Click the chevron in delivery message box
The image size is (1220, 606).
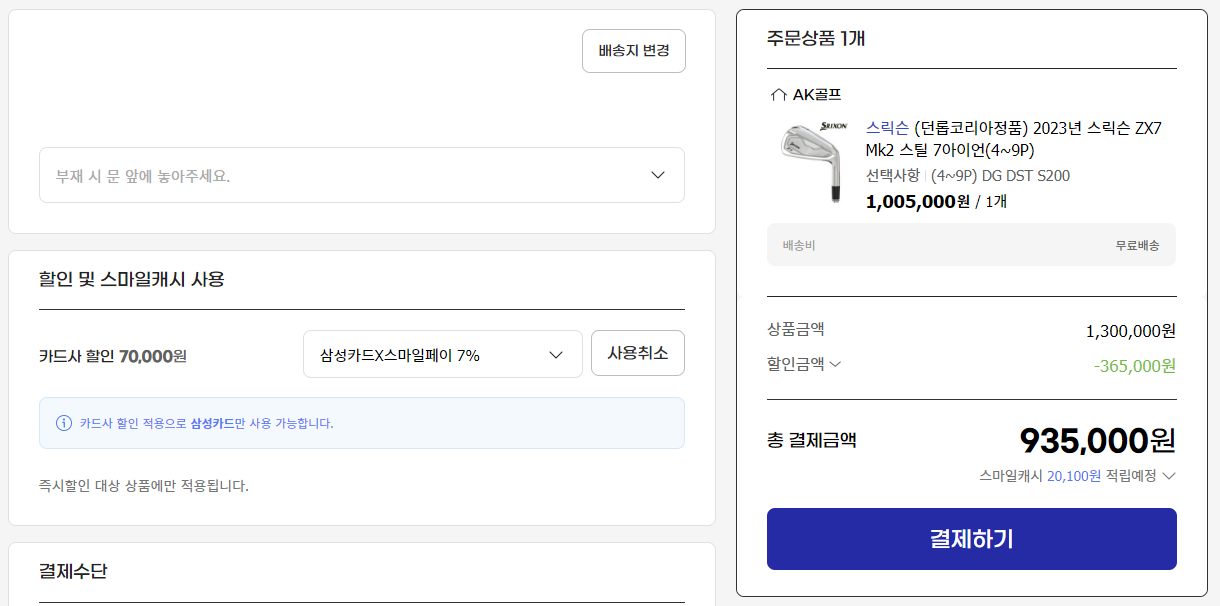point(657,175)
